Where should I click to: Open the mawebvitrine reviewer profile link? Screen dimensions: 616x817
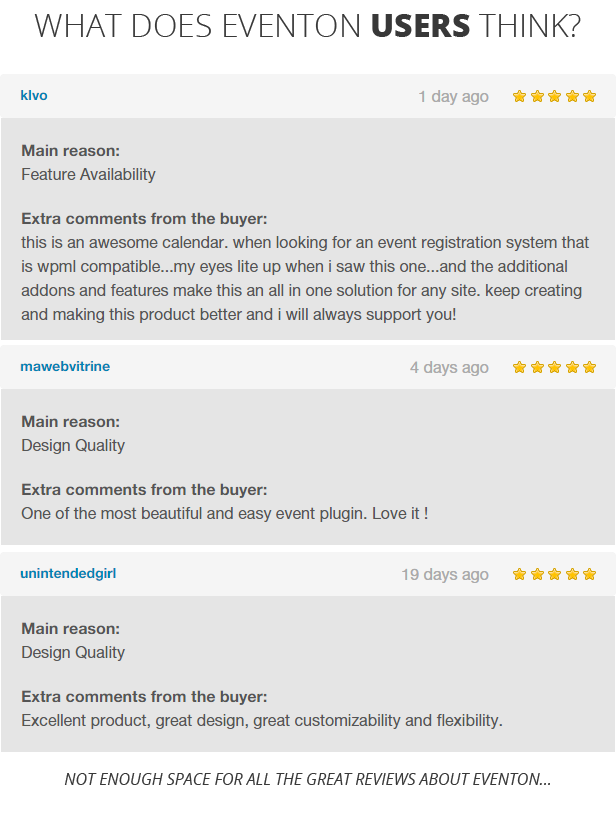[65, 367]
